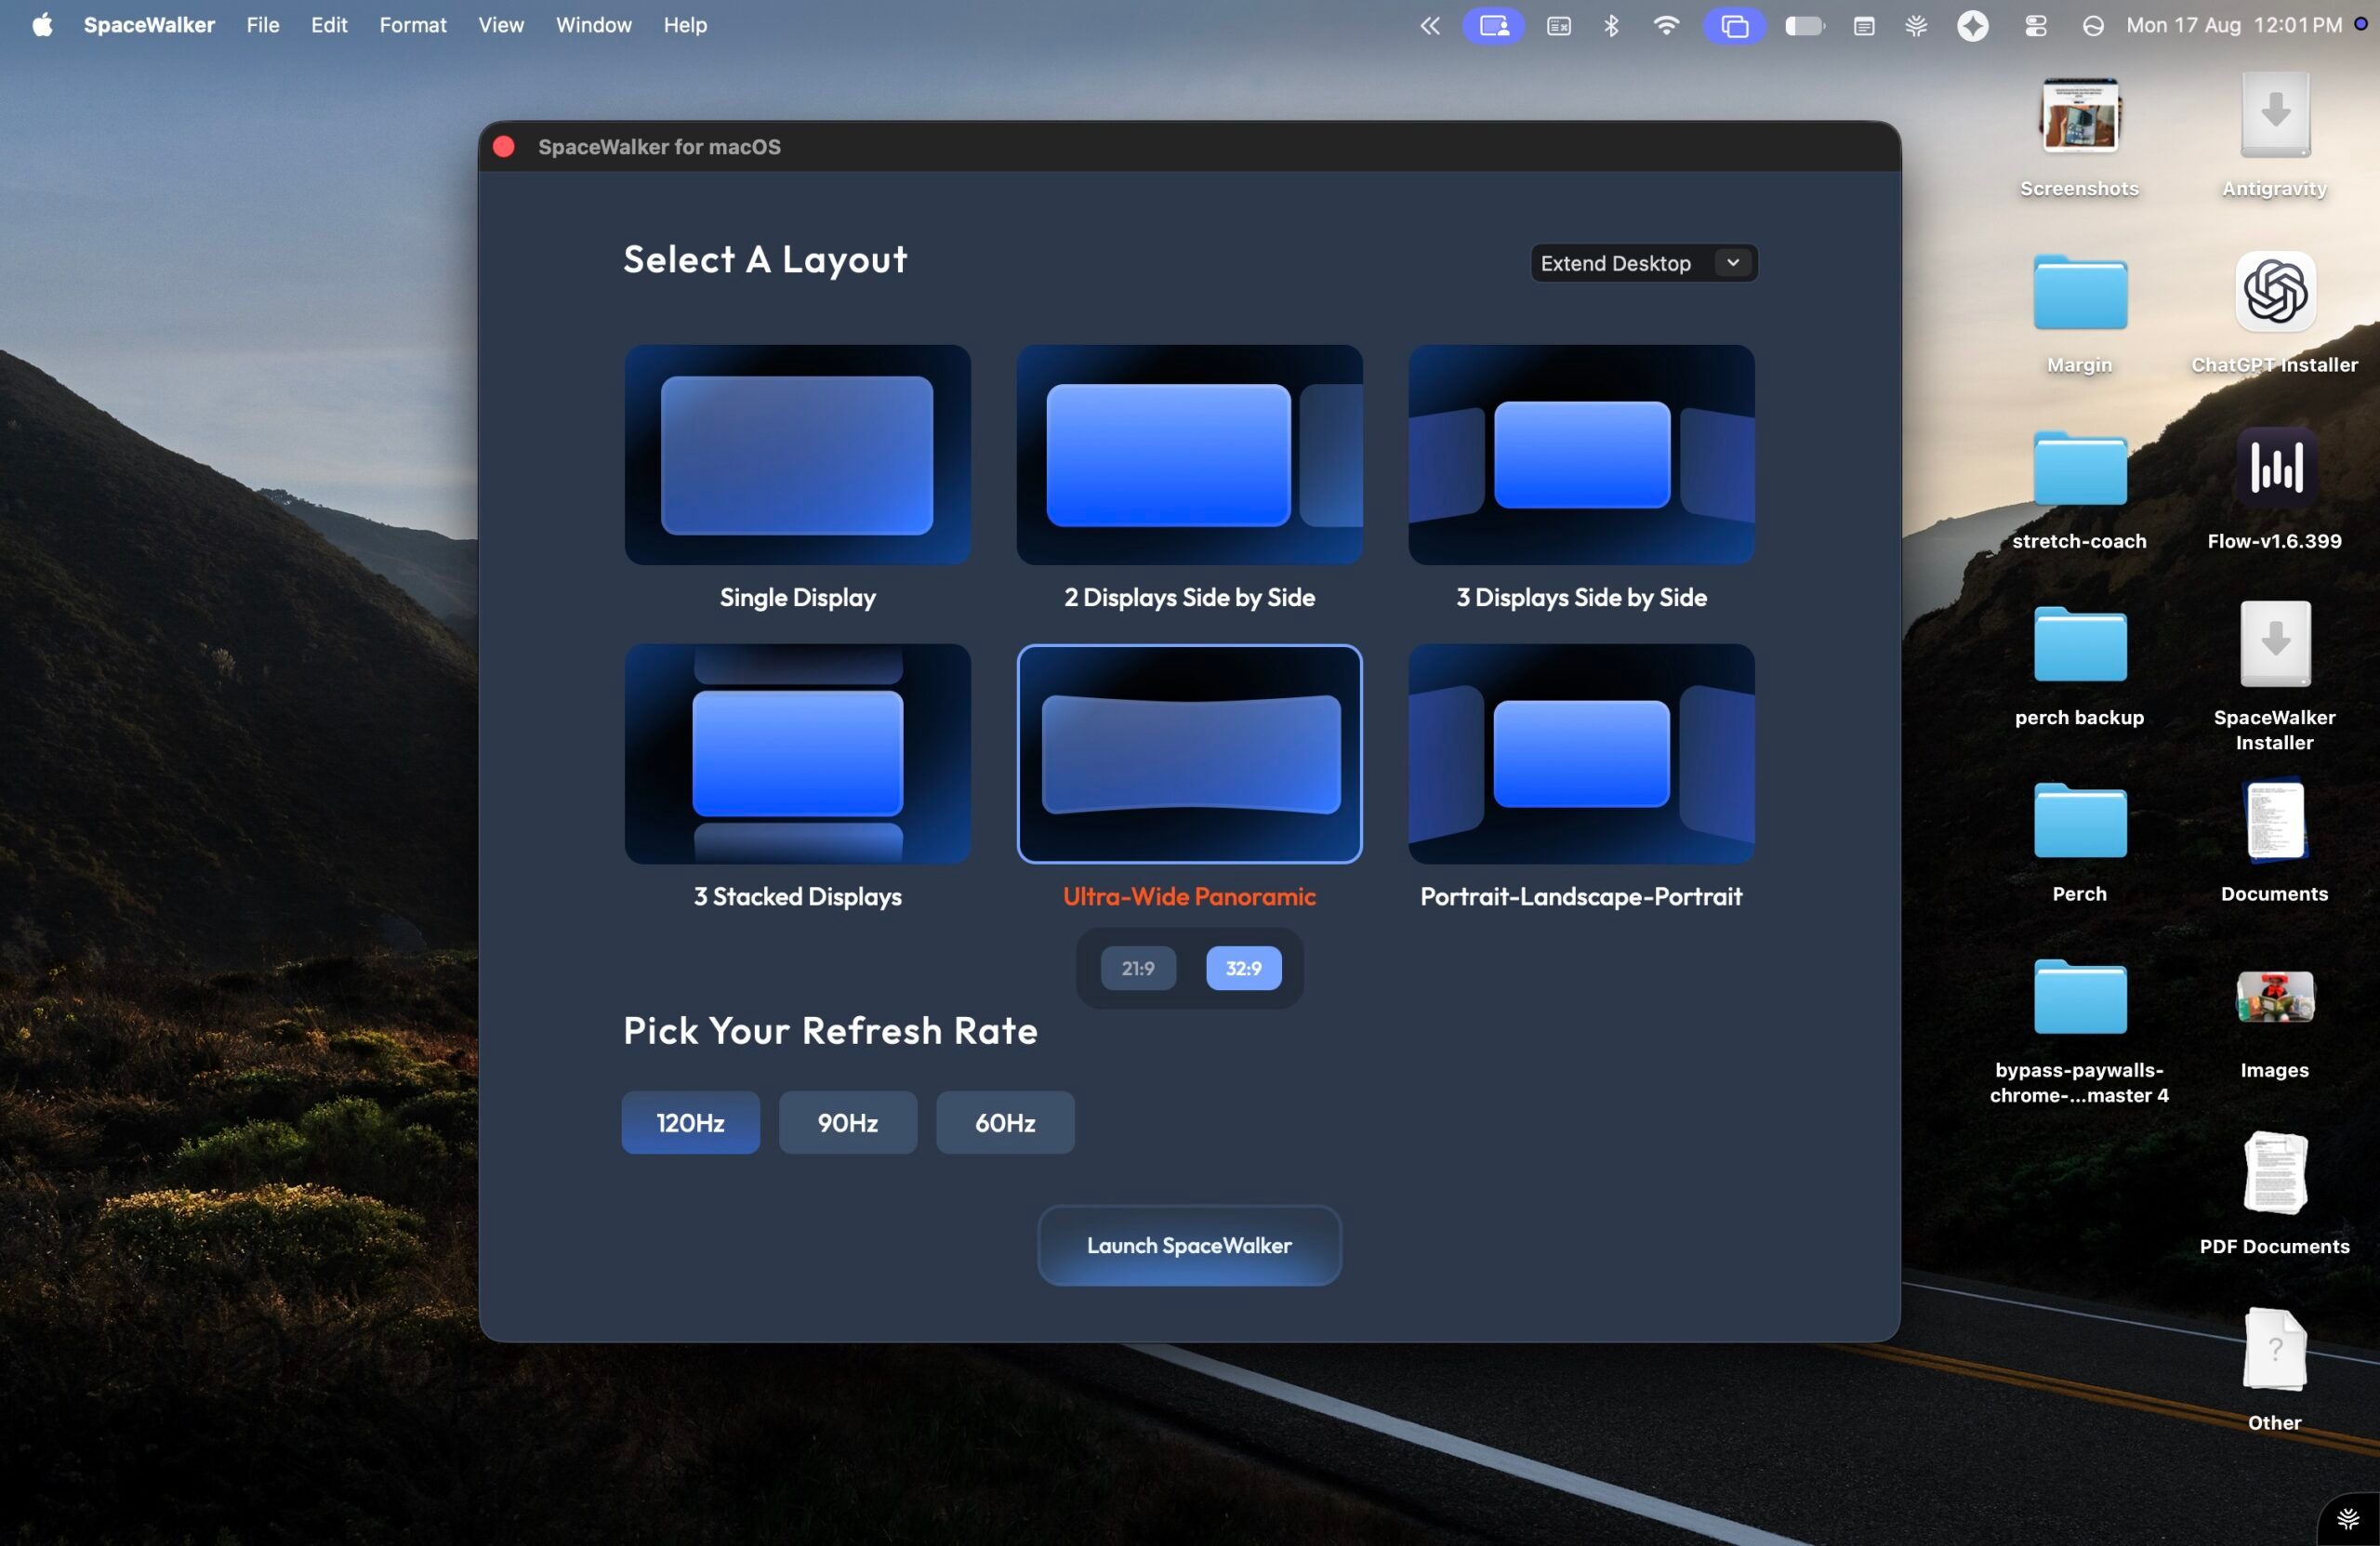Set refresh rate to 90Hz
Image resolution: width=2380 pixels, height=1546 pixels.
click(848, 1123)
